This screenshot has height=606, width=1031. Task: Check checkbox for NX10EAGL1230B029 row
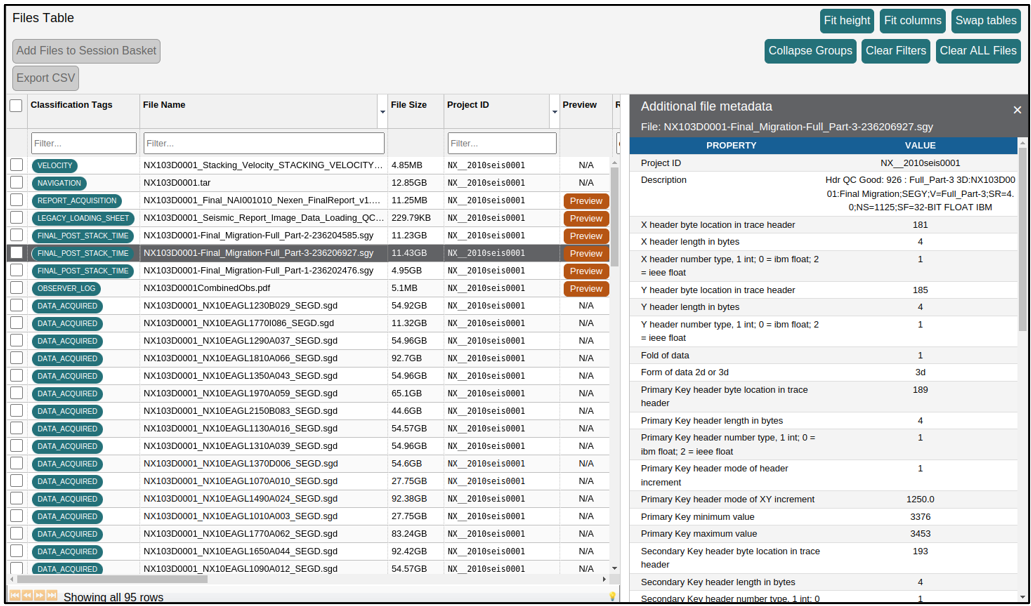click(16, 306)
